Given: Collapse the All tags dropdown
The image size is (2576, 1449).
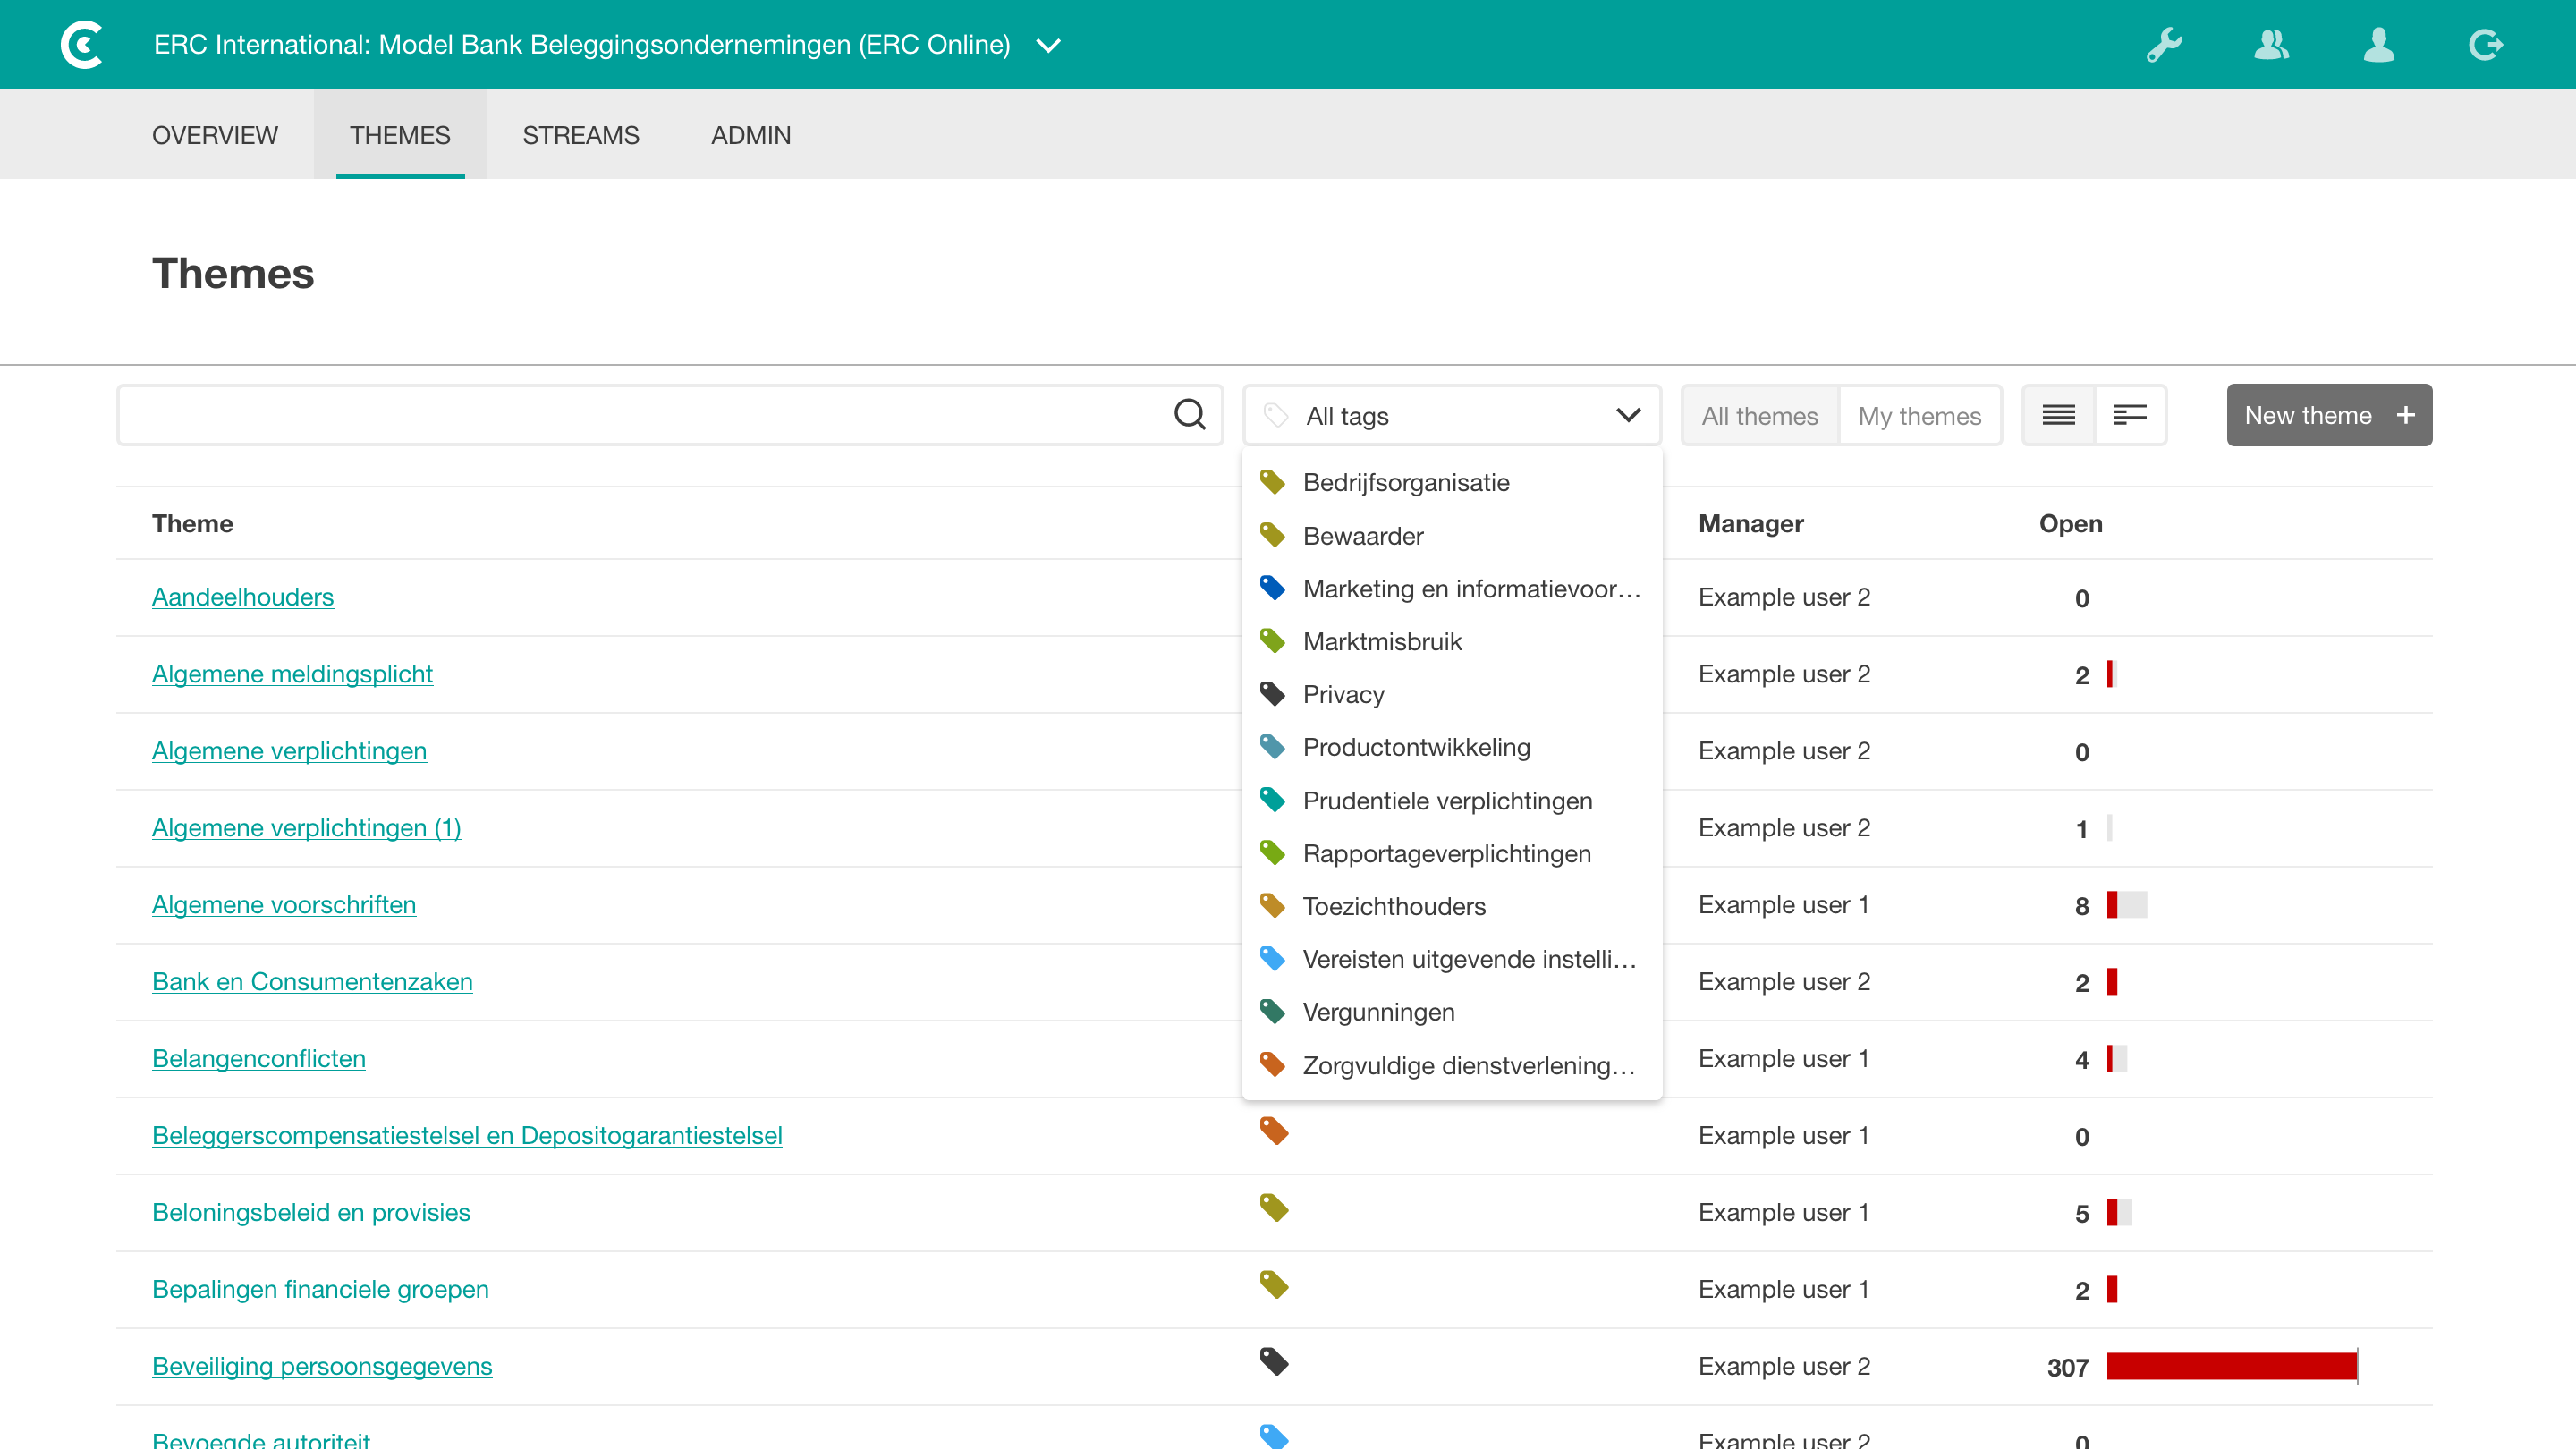Looking at the screenshot, I should pyautogui.click(x=1628, y=415).
